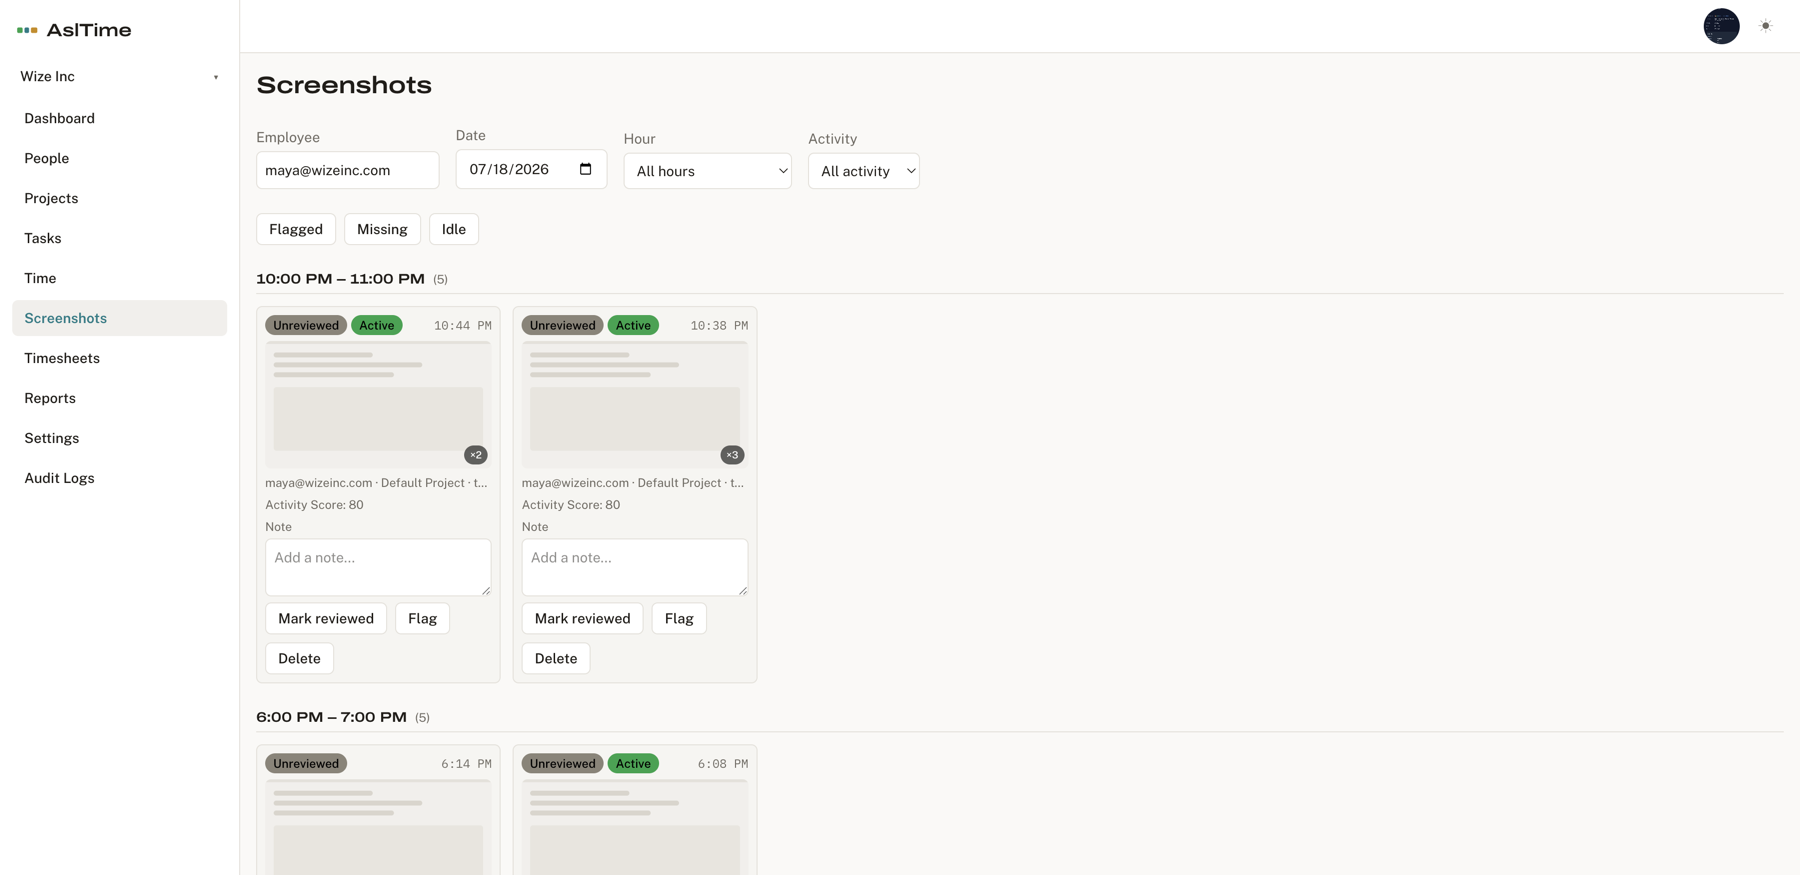This screenshot has height=875, width=1800.
Task: Navigate to Tasks
Action: pos(119,238)
